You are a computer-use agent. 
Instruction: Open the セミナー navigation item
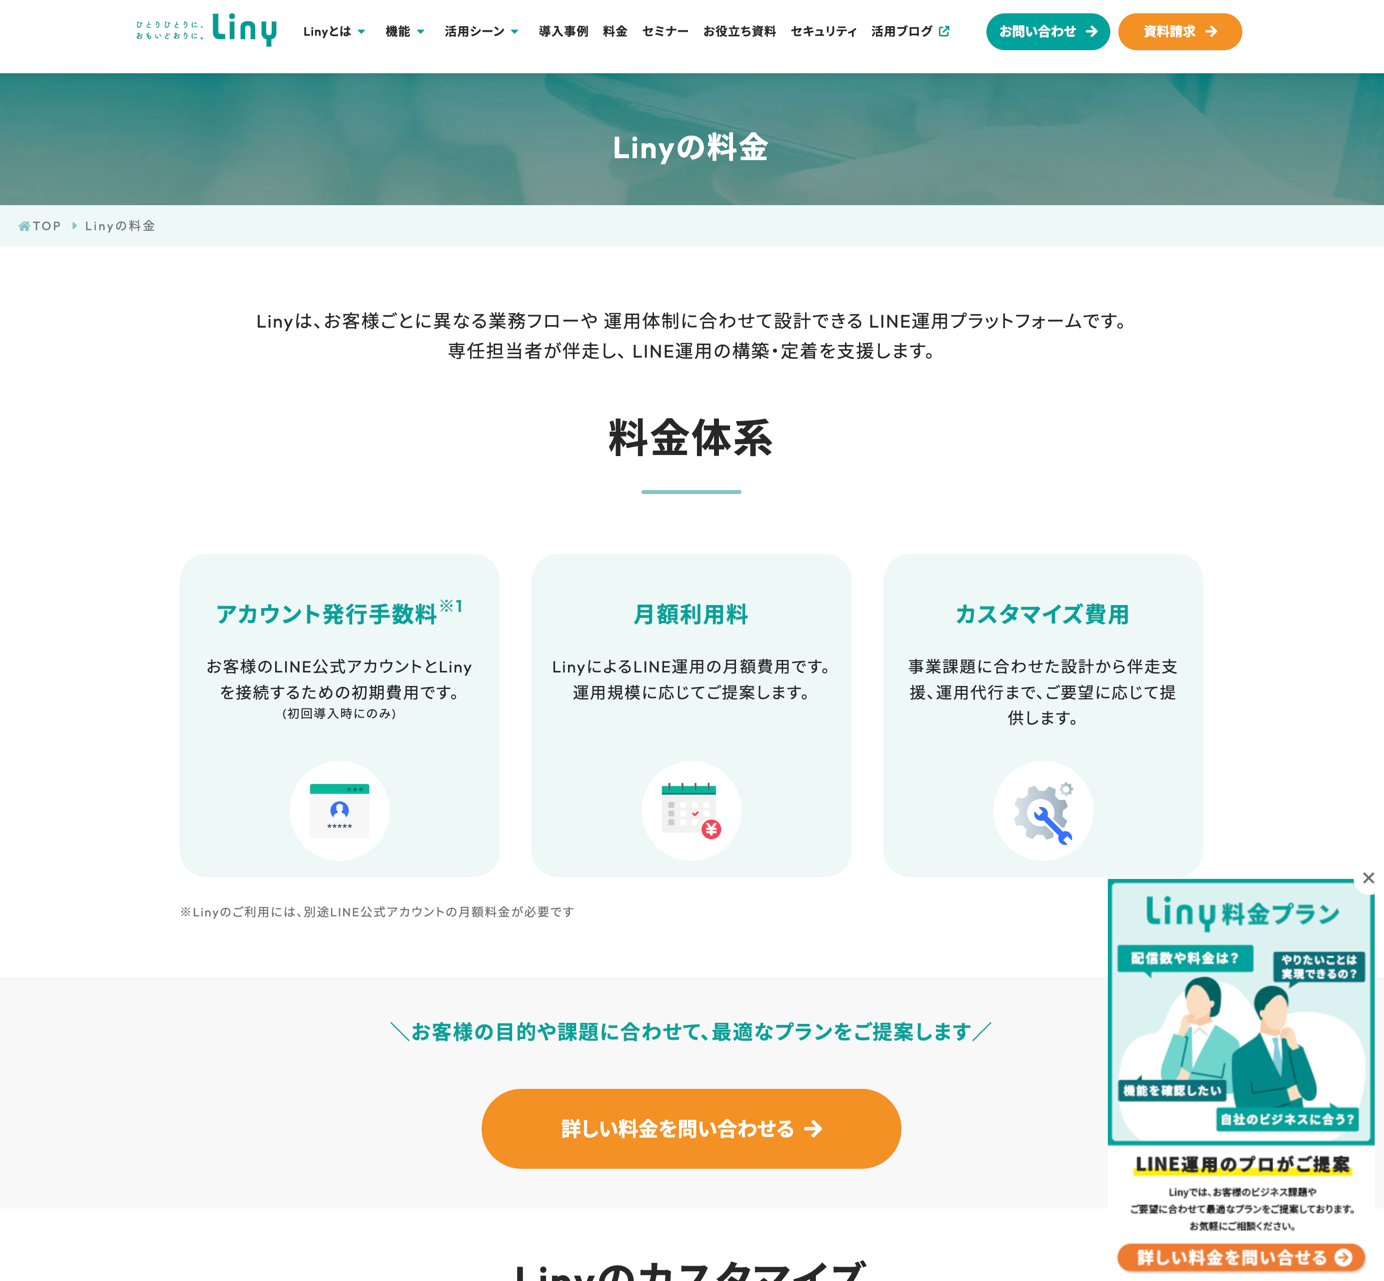coord(665,32)
